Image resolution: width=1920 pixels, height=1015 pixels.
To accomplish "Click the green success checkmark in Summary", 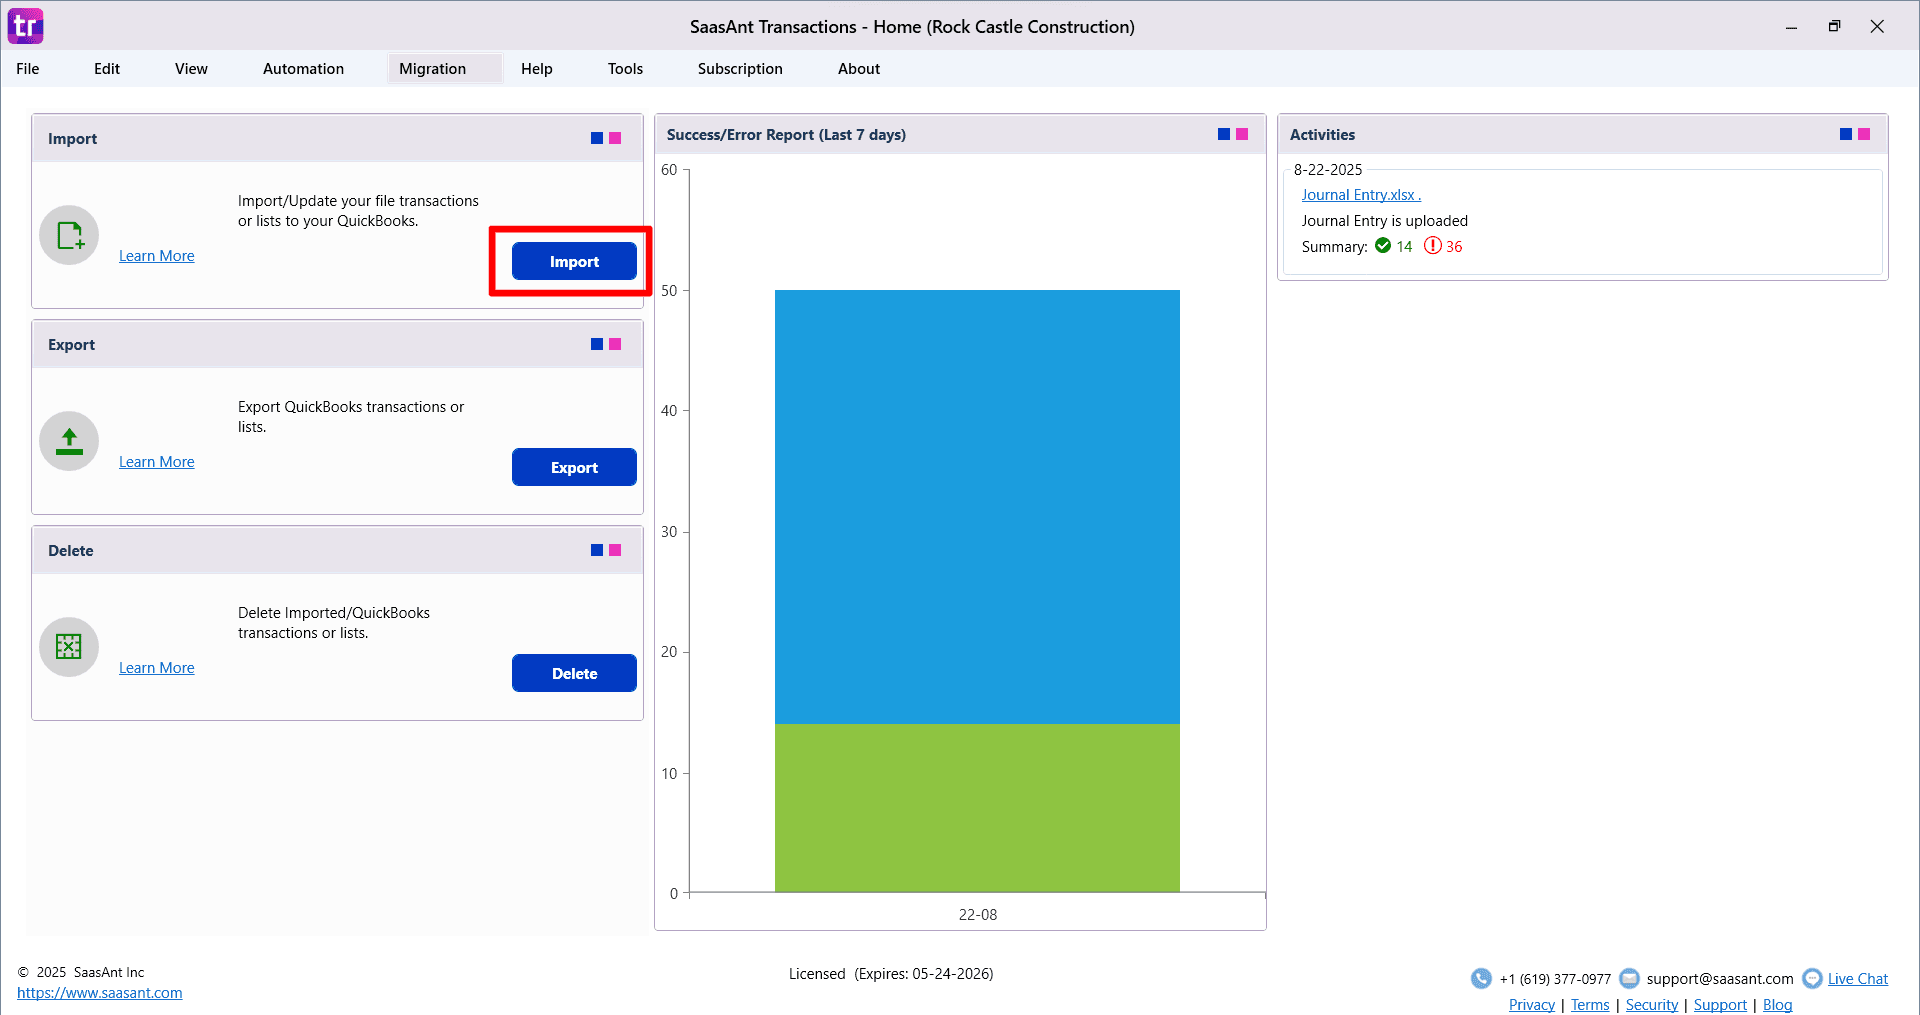I will [x=1383, y=246].
